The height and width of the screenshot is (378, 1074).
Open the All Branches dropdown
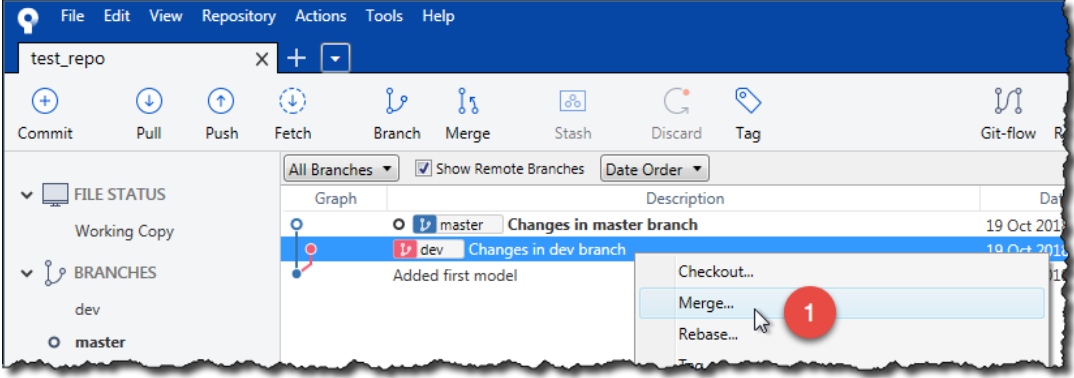[341, 169]
